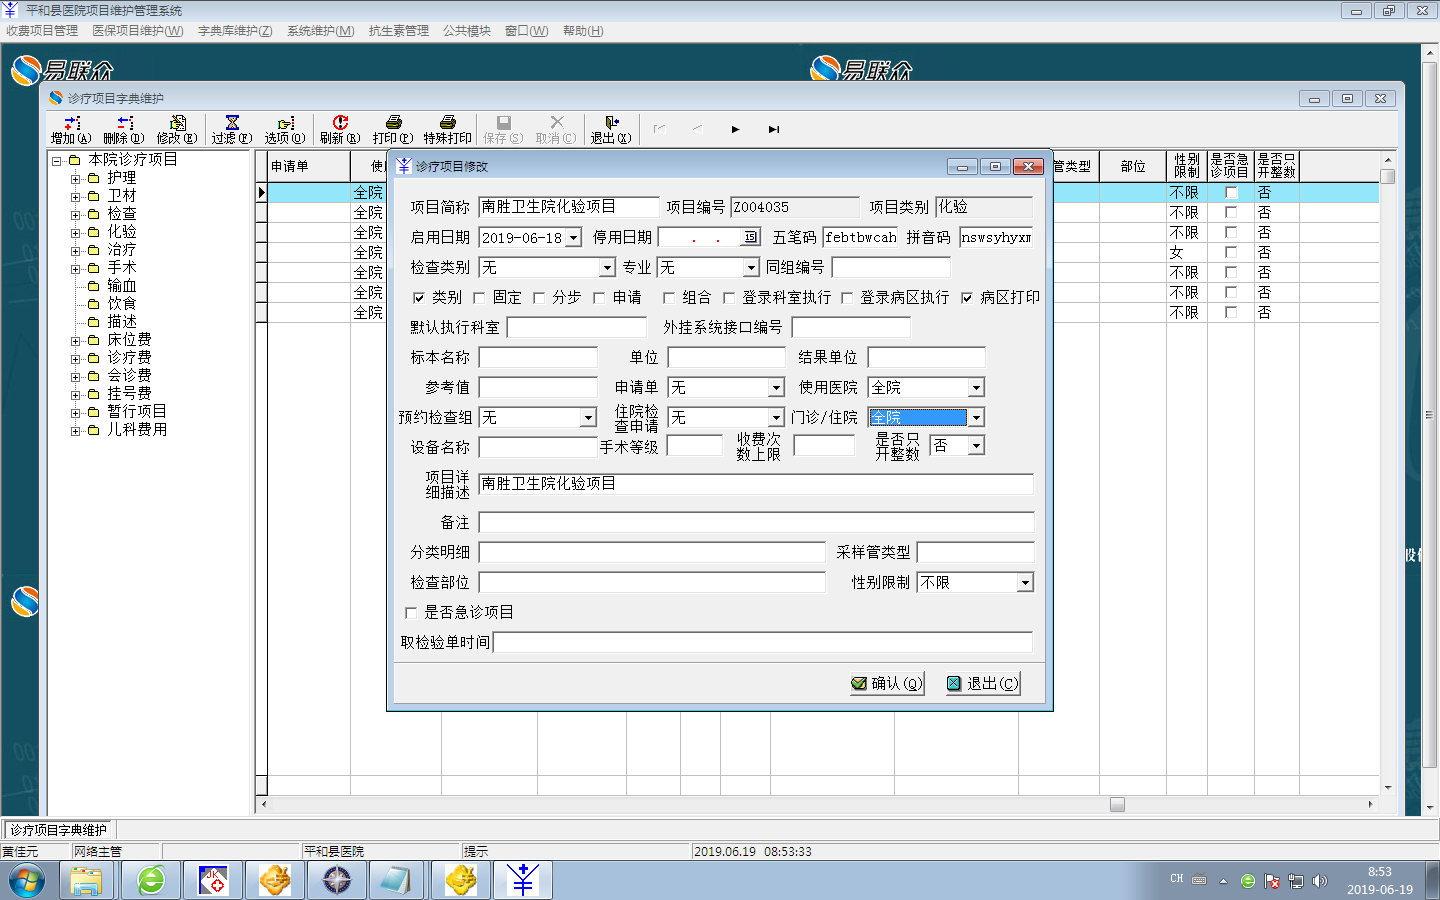The height and width of the screenshot is (900, 1440).
Task: Open the 字典库维护 menu
Action: [235, 31]
